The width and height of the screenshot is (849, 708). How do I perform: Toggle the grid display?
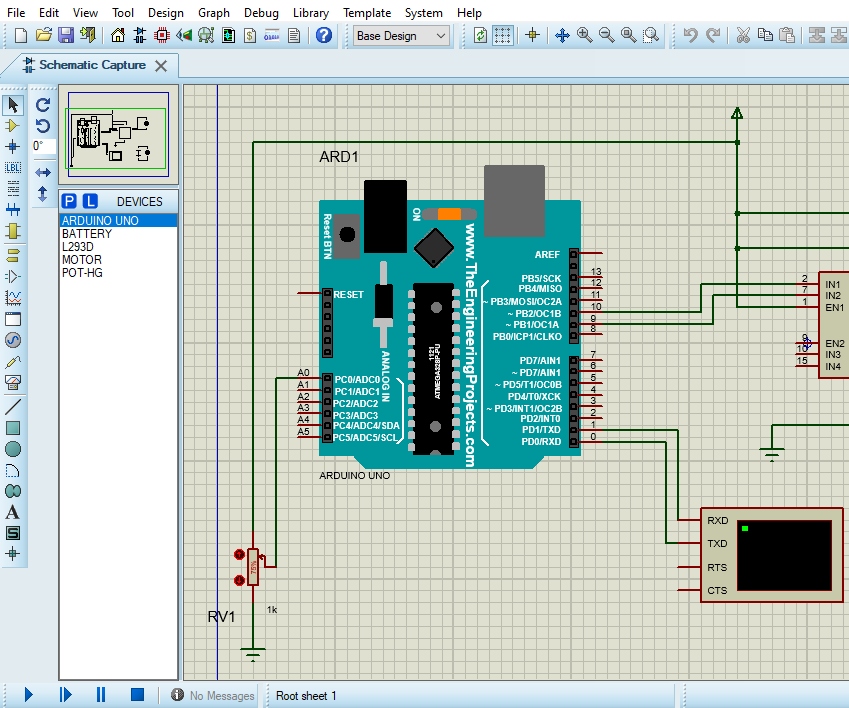pos(502,35)
